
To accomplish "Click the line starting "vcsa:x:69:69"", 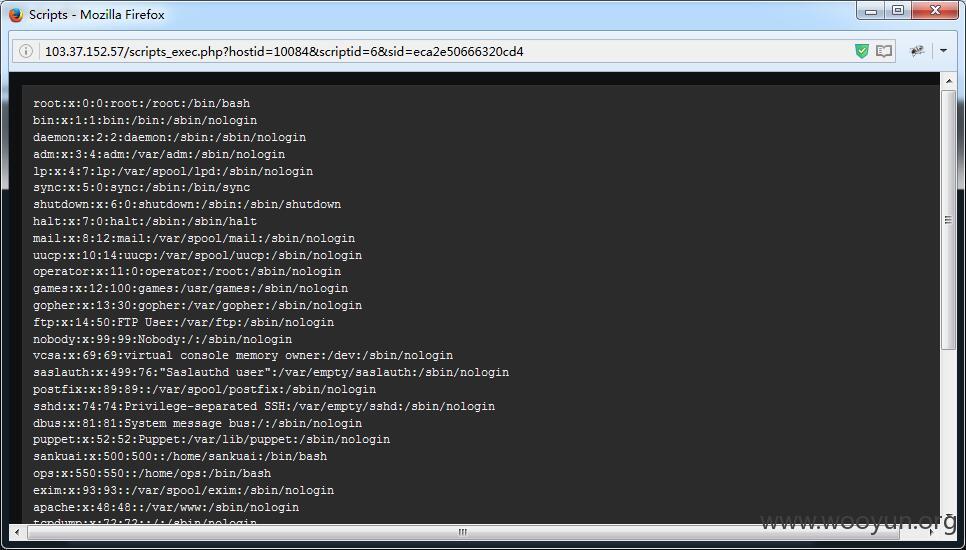I will click(243, 355).
